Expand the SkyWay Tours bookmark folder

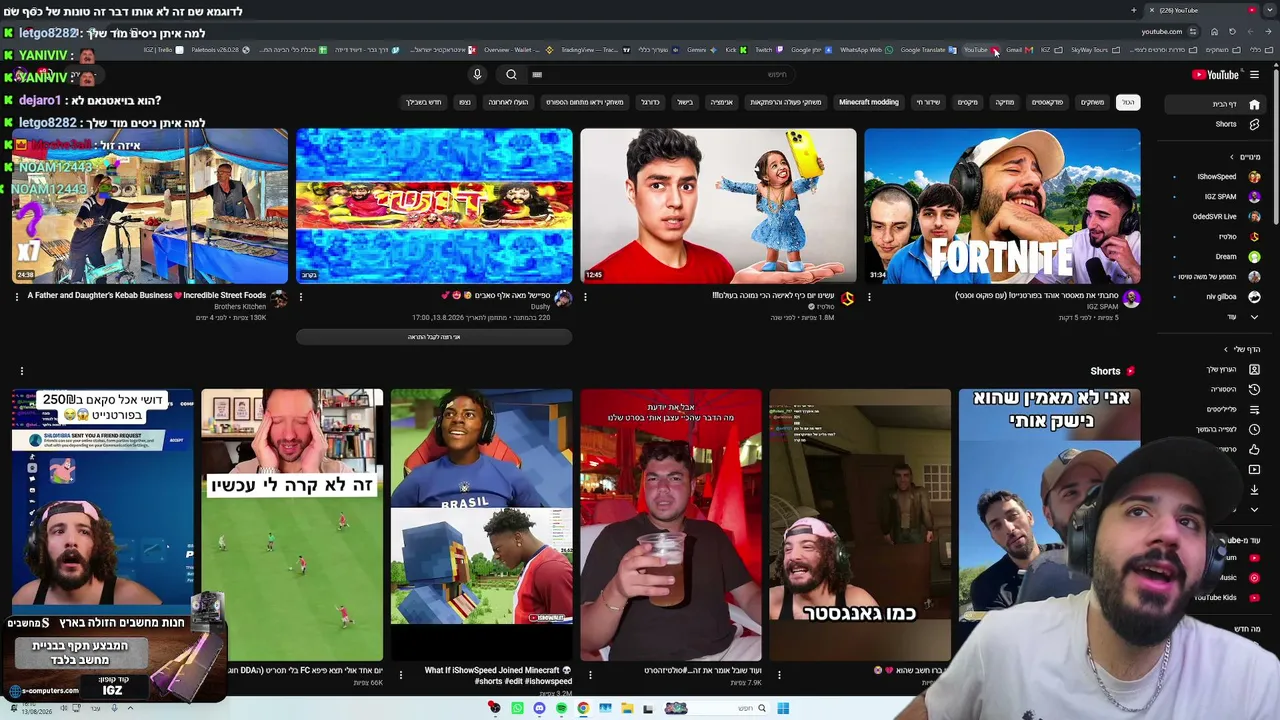click(x=1094, y=50)
